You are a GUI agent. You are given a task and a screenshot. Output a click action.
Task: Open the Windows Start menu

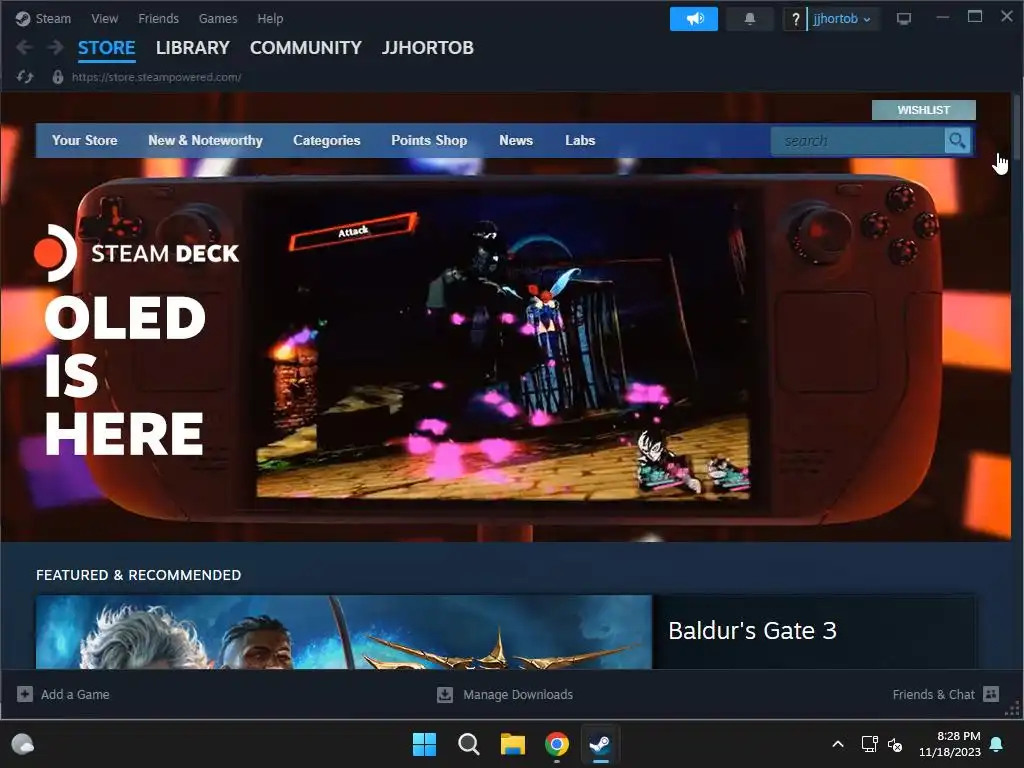coord(424,744)
